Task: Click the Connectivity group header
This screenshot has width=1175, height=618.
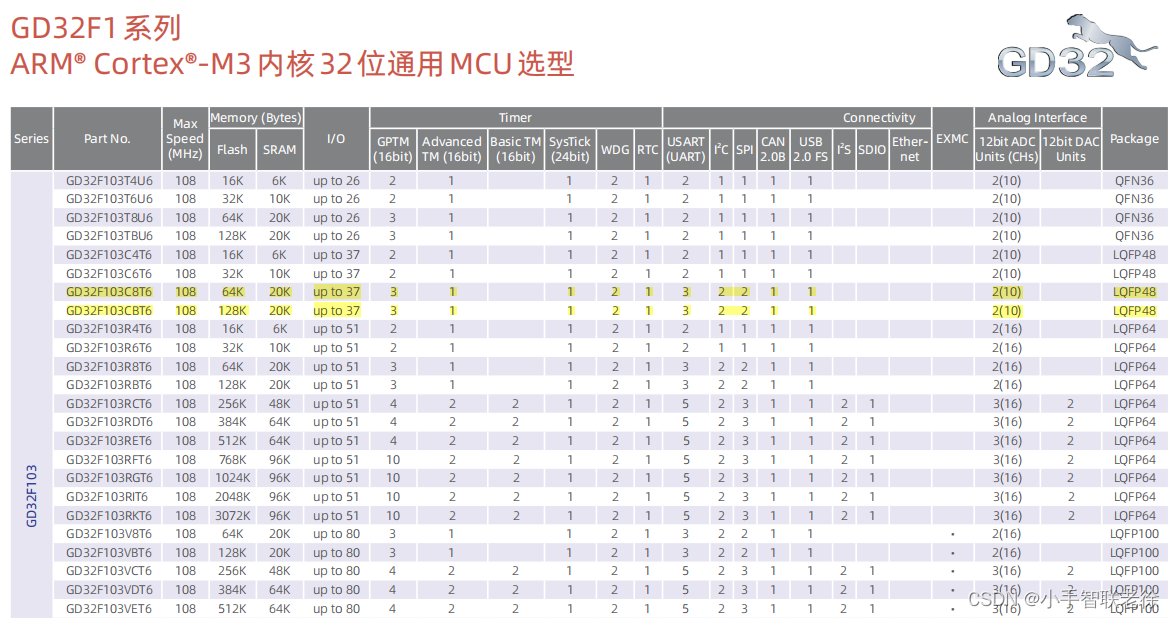Action: tap(797, 118)
